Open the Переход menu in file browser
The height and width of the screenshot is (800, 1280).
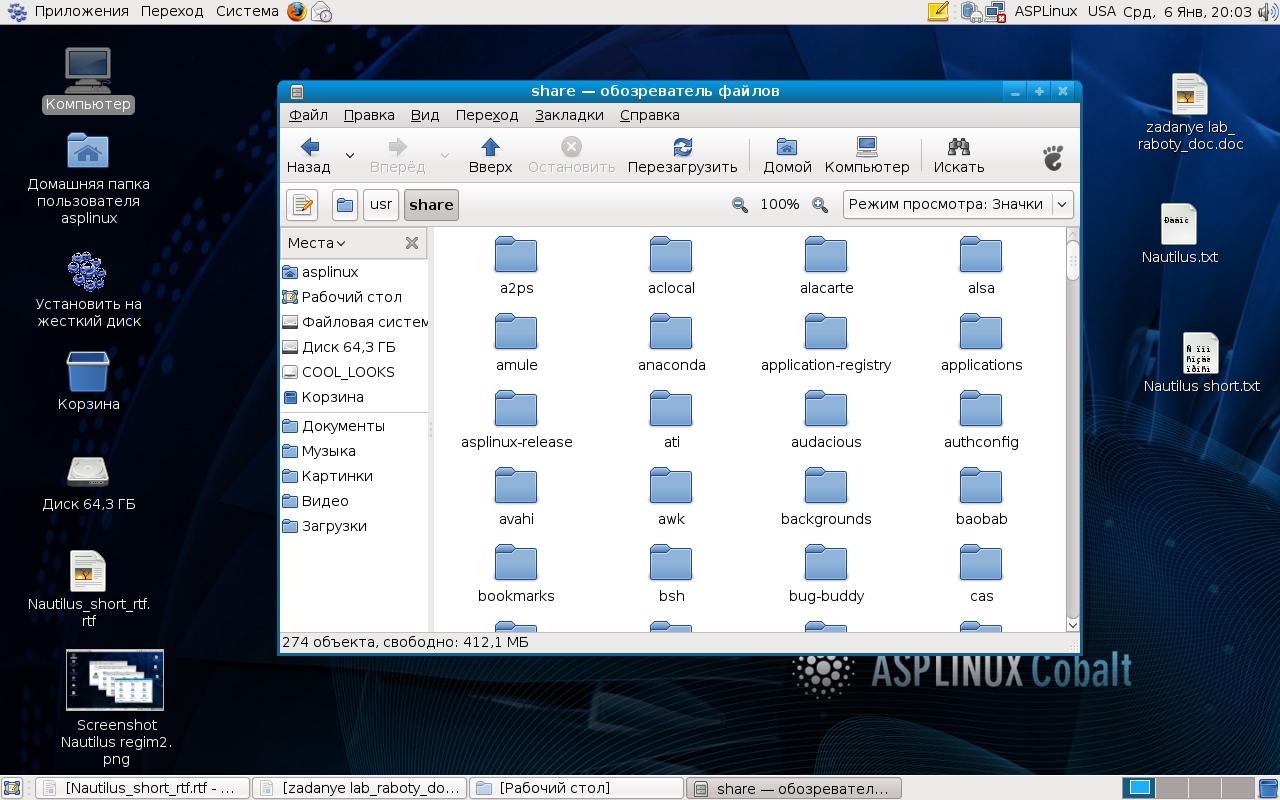(487, 115)
